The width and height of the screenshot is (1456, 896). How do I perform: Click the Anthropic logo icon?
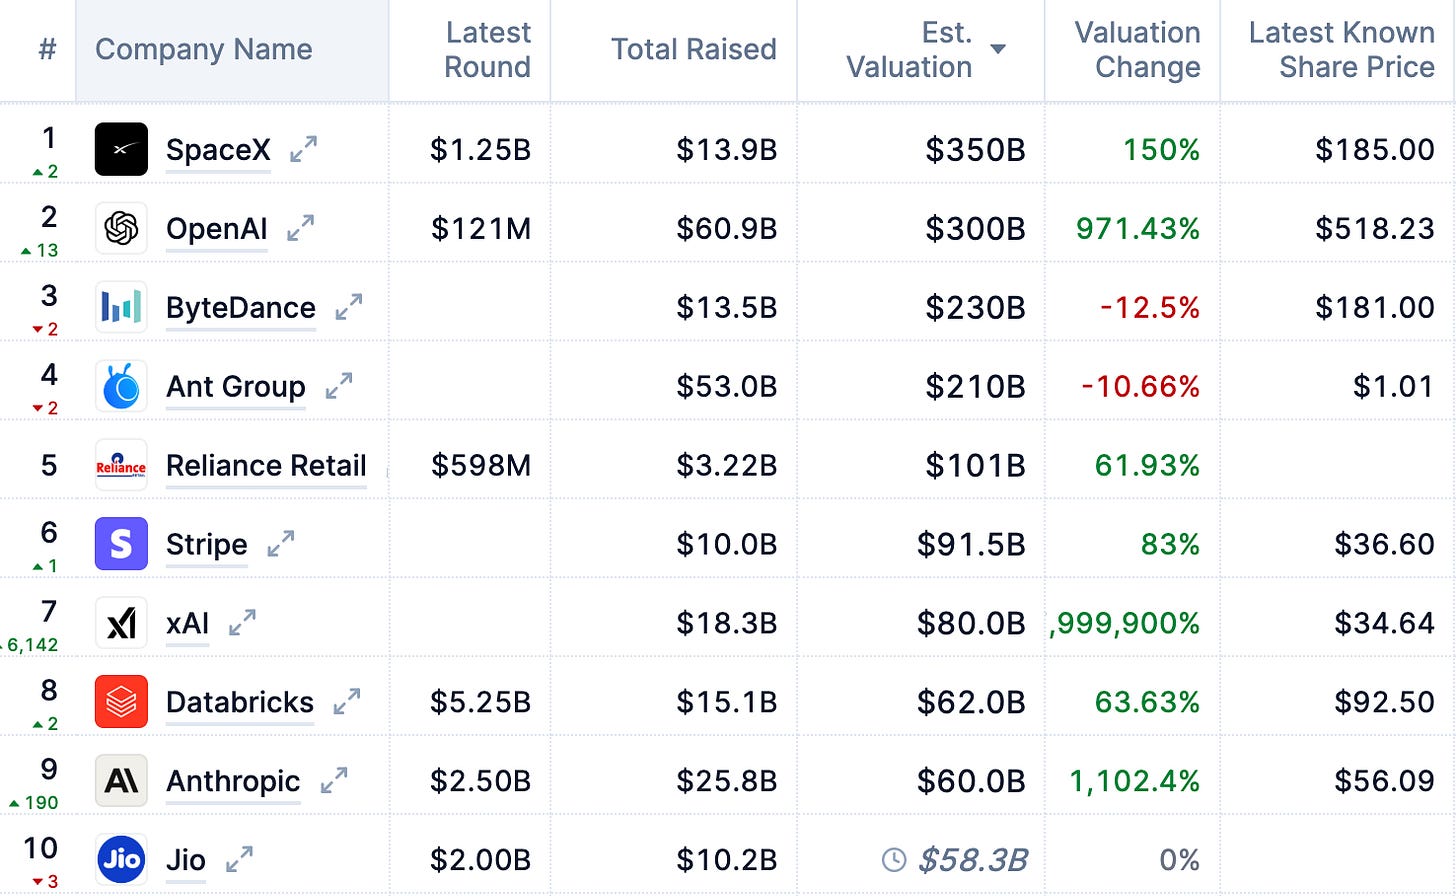click(121, 781)
